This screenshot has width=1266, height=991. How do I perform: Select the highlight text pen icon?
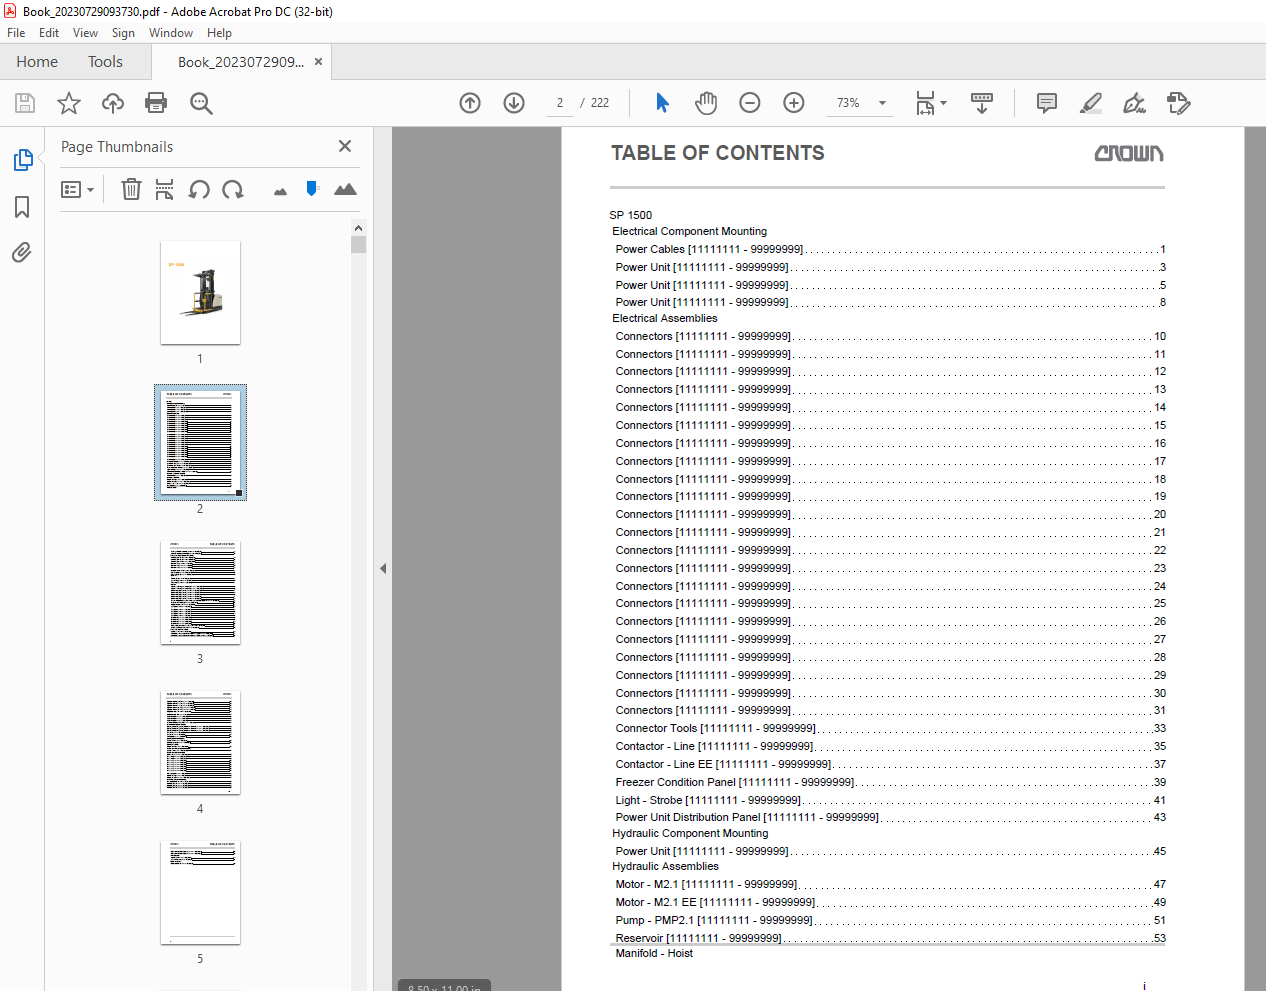point(1091,103)
